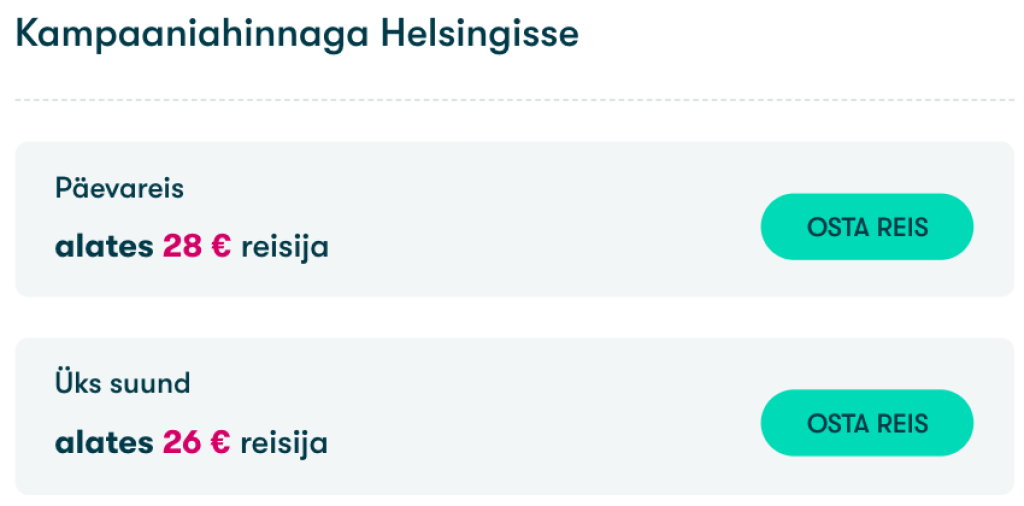Click the word alates in Päevareis card
This screenshot has height=506, width=1024.
(104, 246)
